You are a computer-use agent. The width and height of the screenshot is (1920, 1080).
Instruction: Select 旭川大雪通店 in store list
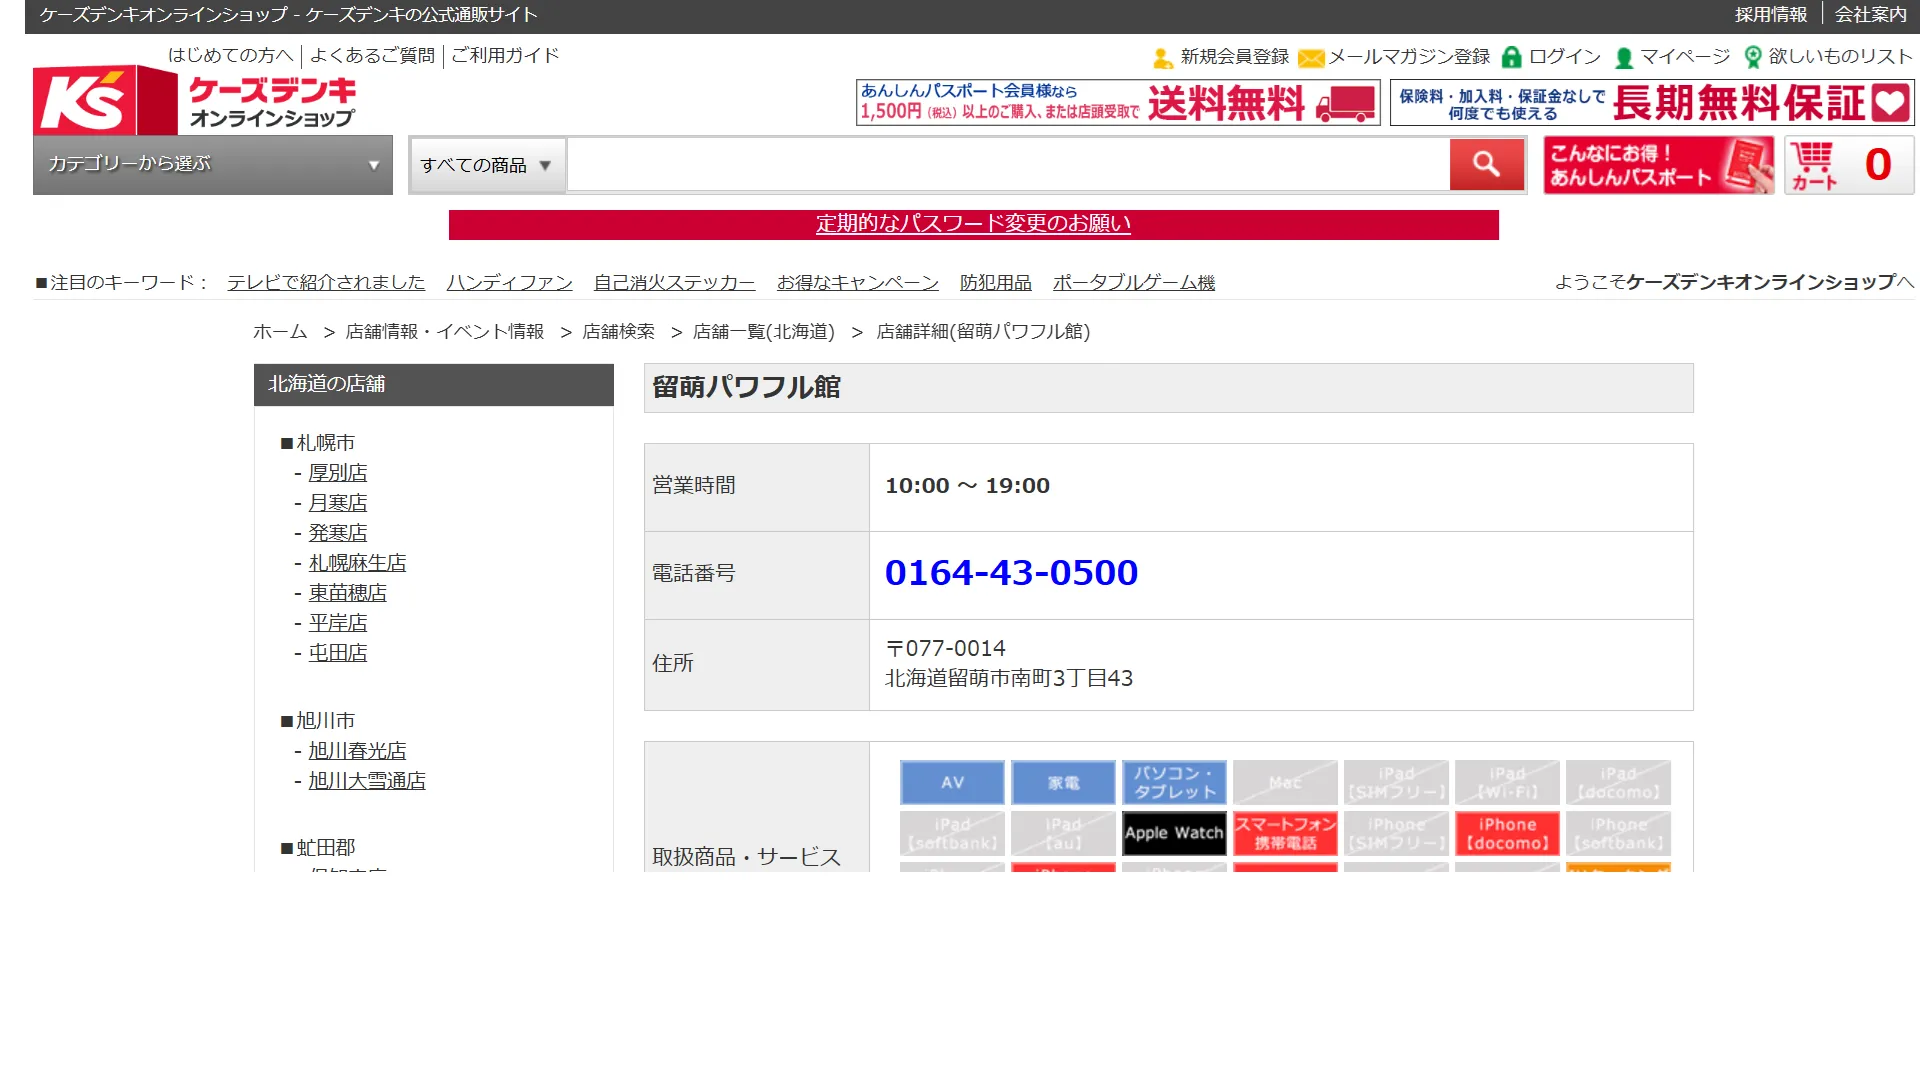pyautogui.click(x=367, y=781)
